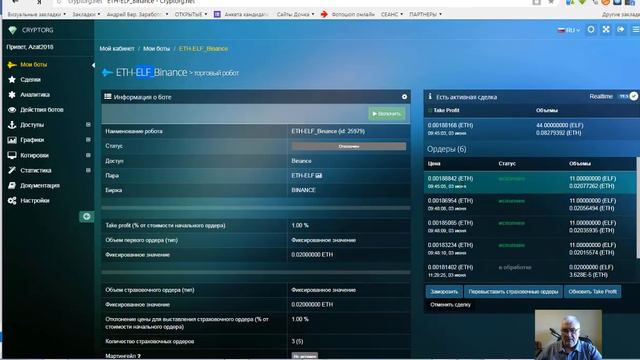This screenshot has height=360, width=640.
Task: Open the Закладки bookmark folder dropdown
Action: (86, 14)
